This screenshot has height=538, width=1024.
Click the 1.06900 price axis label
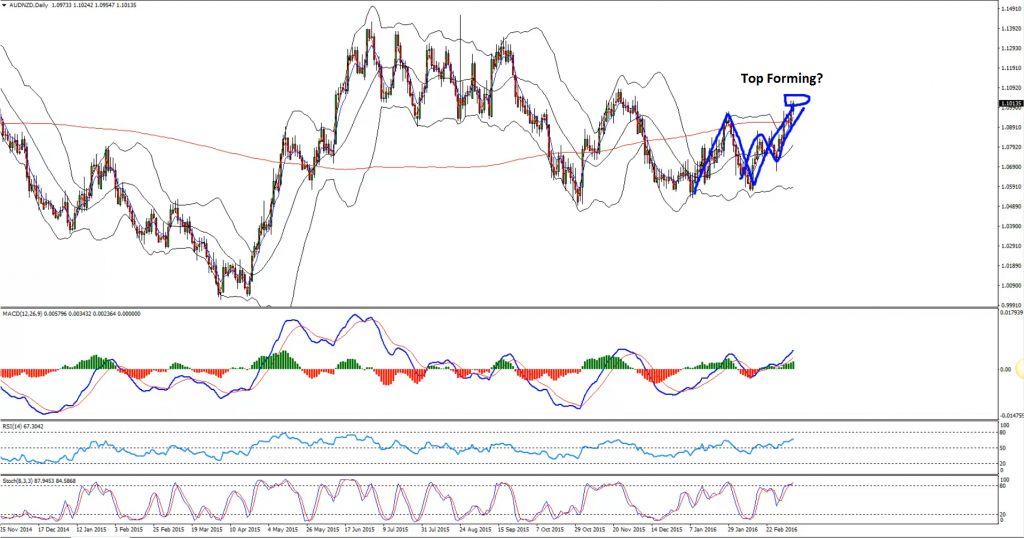[x=1012, y=167]
